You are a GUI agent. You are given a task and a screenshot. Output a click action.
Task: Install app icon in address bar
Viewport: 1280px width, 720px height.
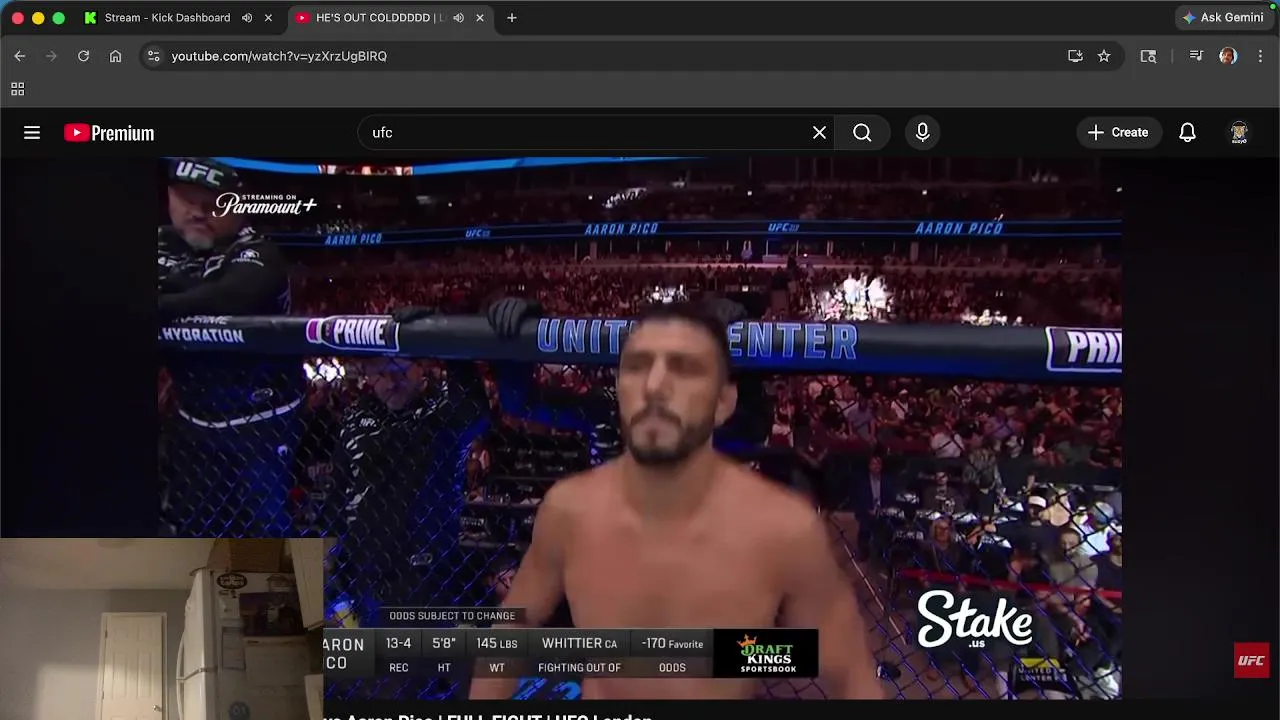(1075, 56)
